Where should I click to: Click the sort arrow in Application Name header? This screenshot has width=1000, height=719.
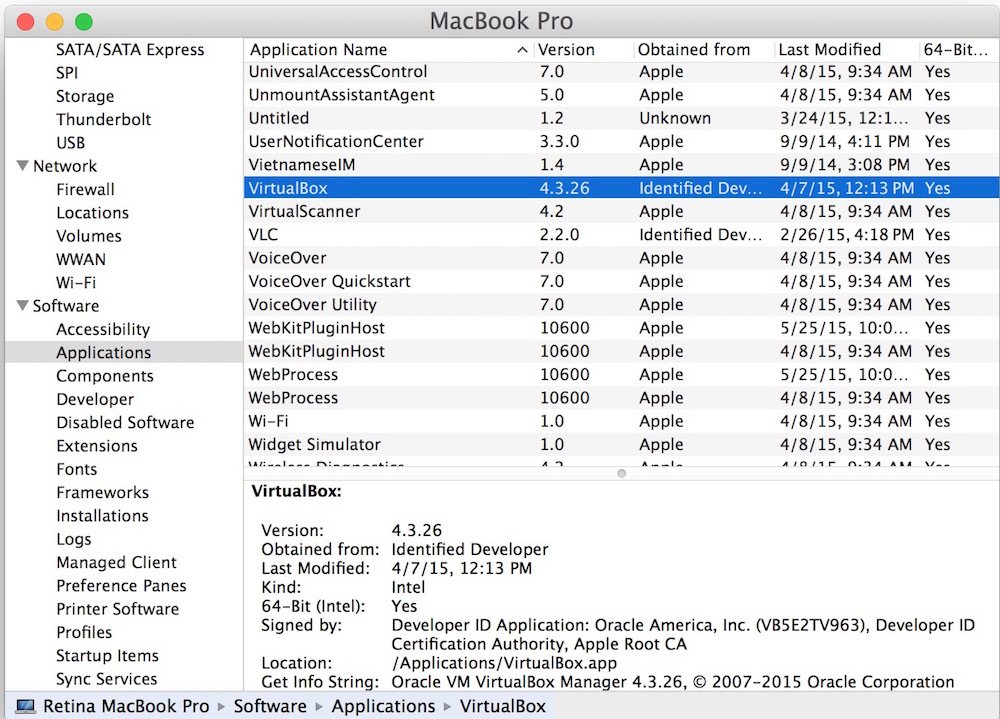coord(523,50)
